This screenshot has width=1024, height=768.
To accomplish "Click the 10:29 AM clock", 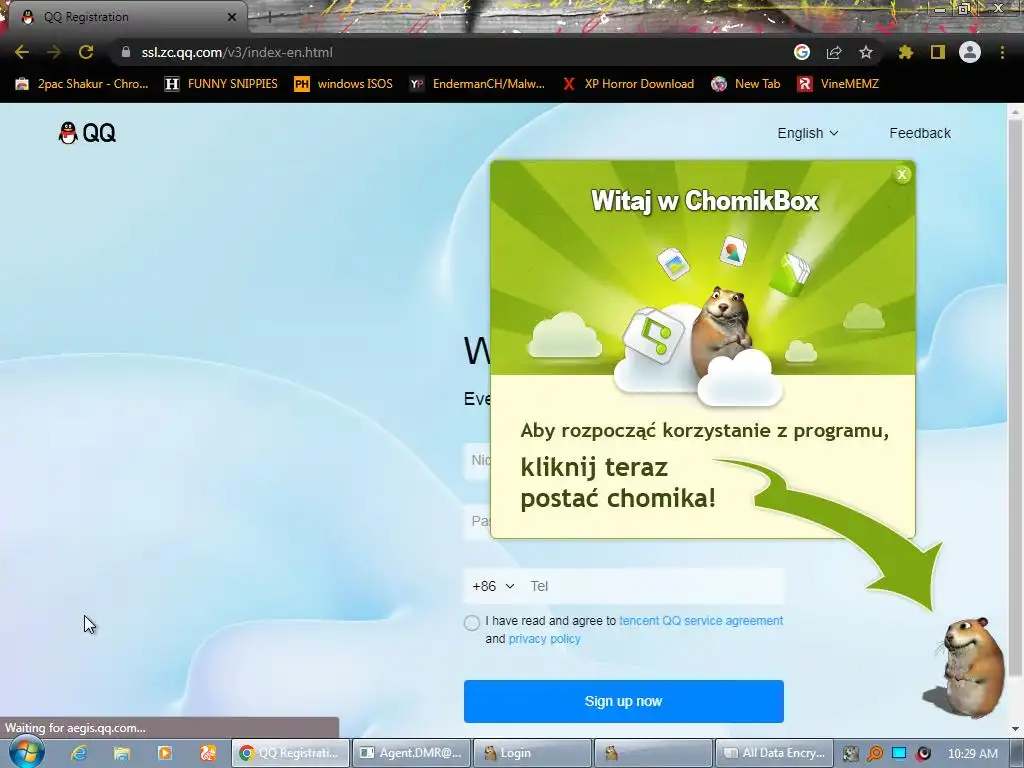I will (x=972, y=754).
